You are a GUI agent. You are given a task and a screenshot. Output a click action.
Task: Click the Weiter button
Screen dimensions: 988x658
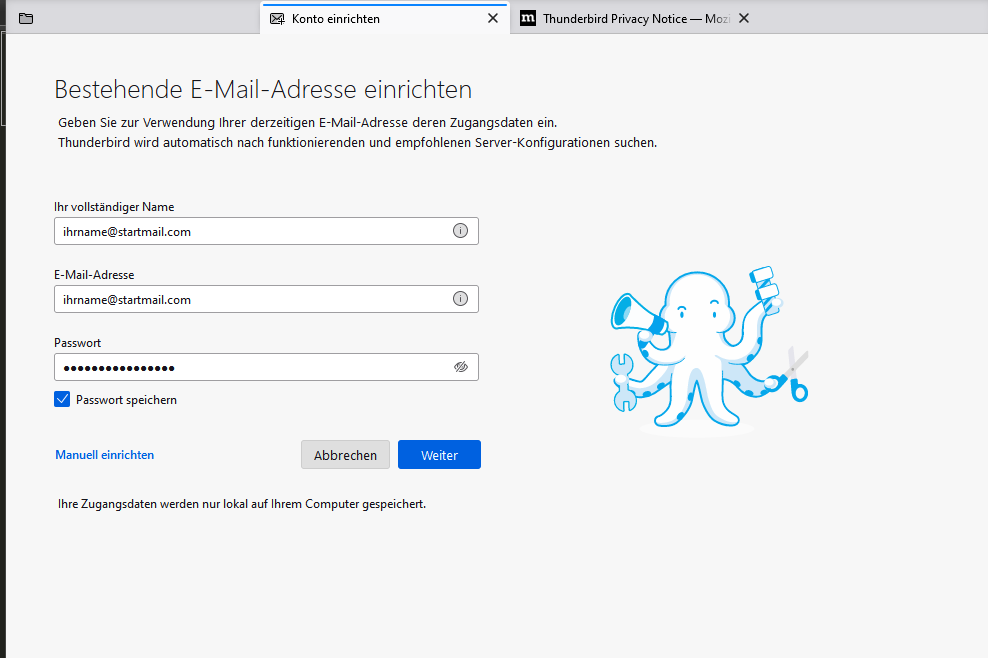[x=439, y=454]
